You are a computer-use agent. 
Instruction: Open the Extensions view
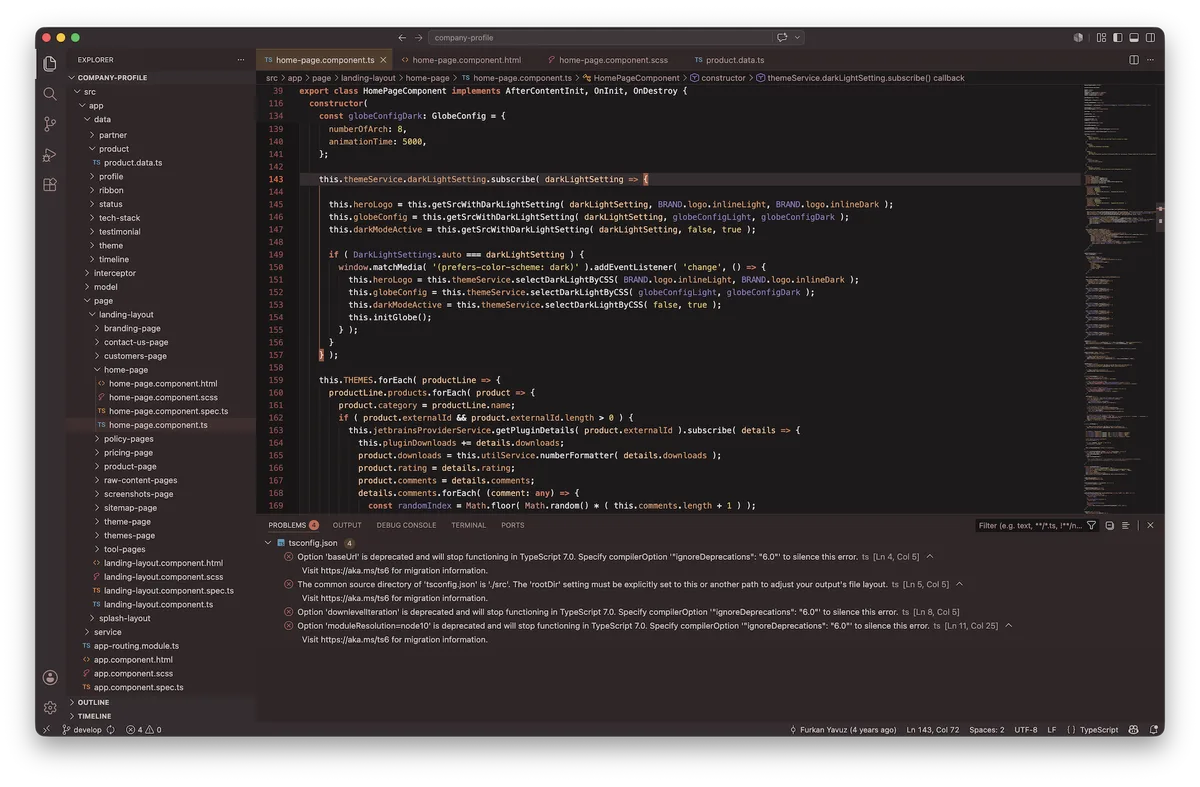pyautogui.click(x=50, y=185)
